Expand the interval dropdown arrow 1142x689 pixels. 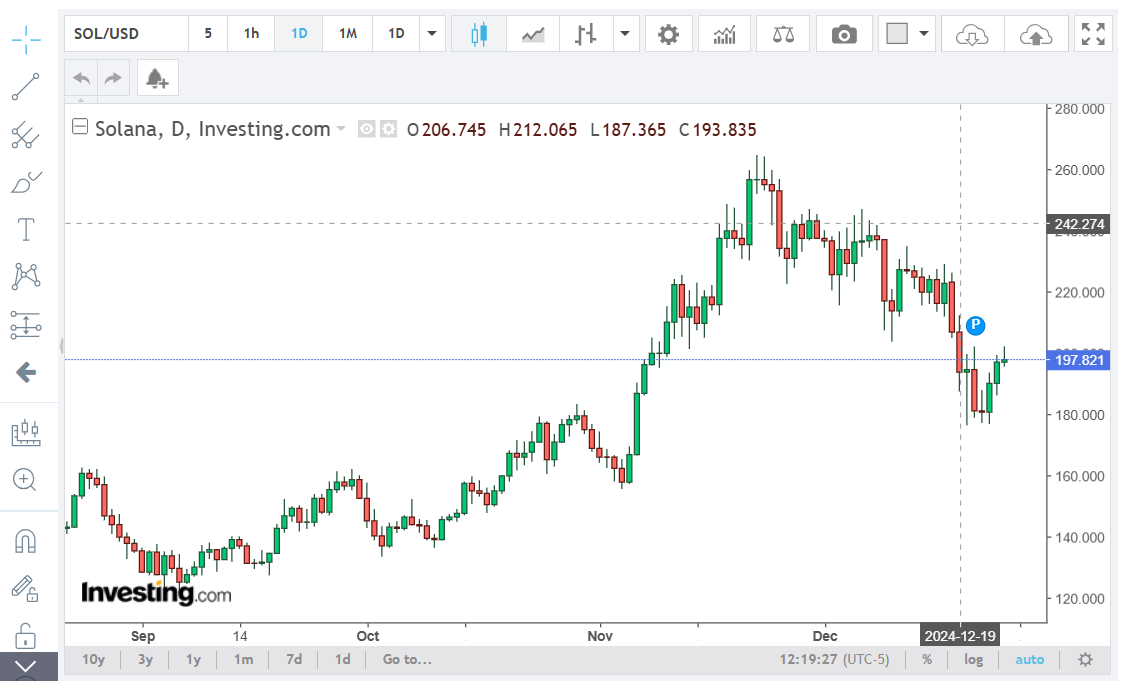click(432, 34)
